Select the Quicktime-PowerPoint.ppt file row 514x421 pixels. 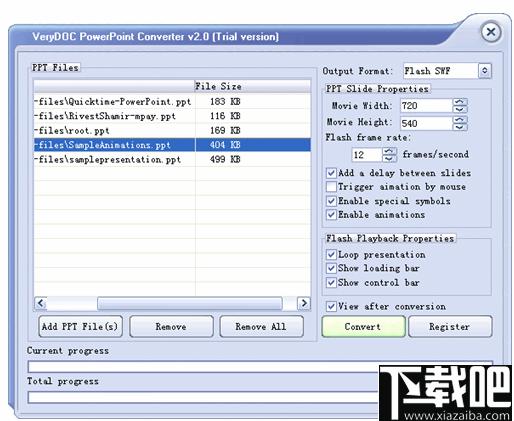[172, 101]
